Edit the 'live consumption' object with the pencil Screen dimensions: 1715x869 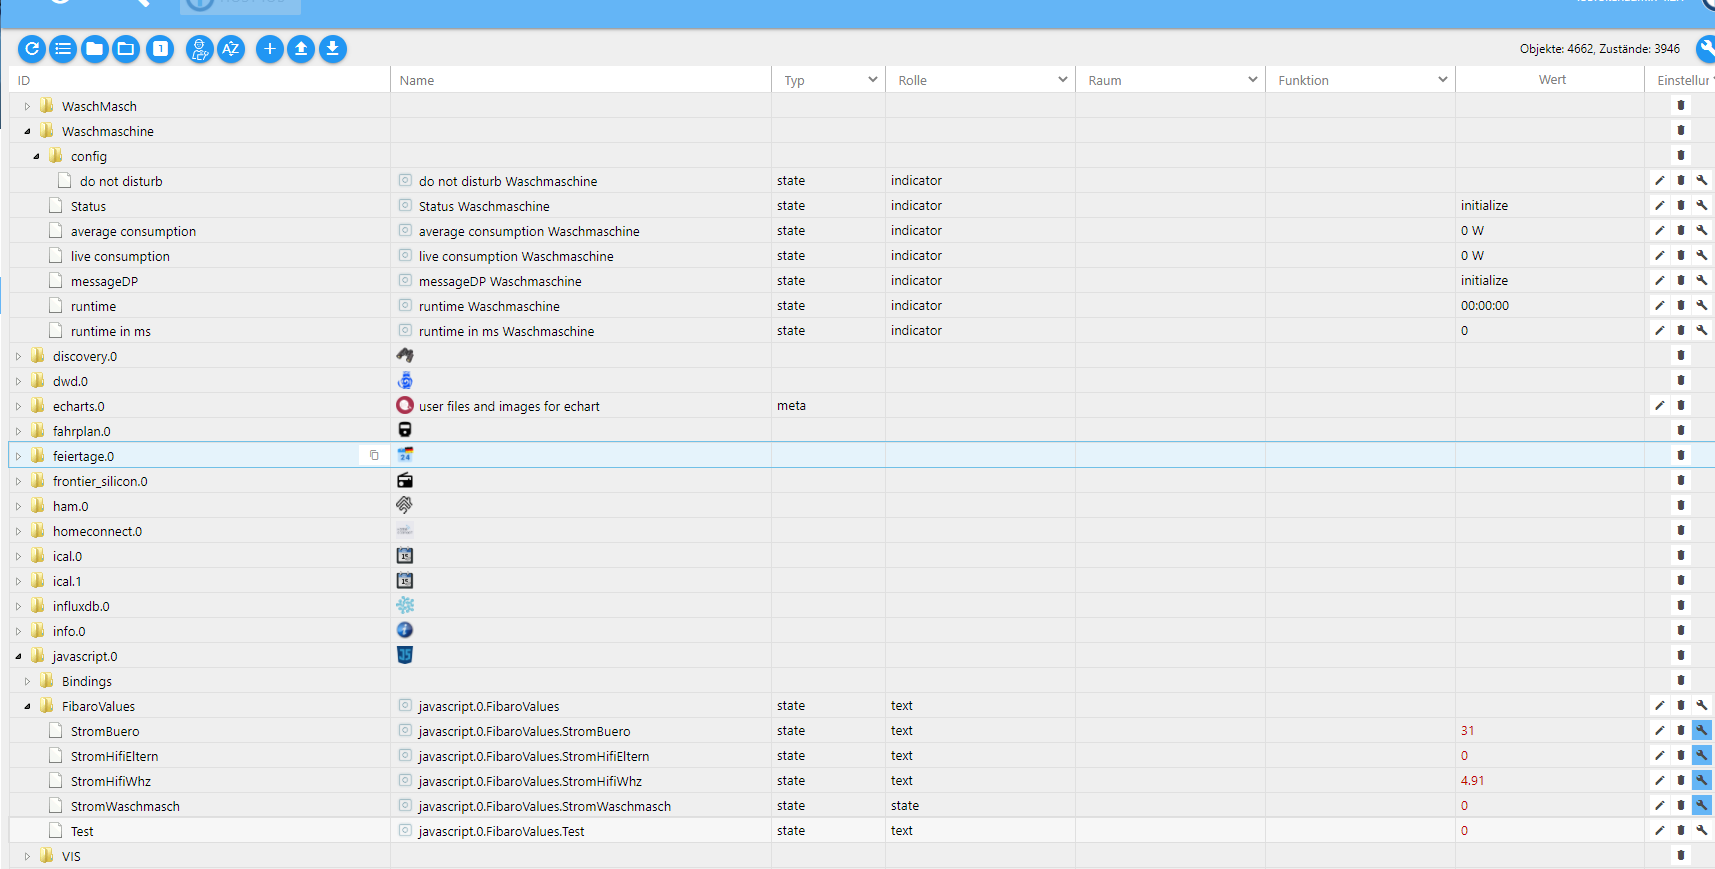coord(1660,256)
